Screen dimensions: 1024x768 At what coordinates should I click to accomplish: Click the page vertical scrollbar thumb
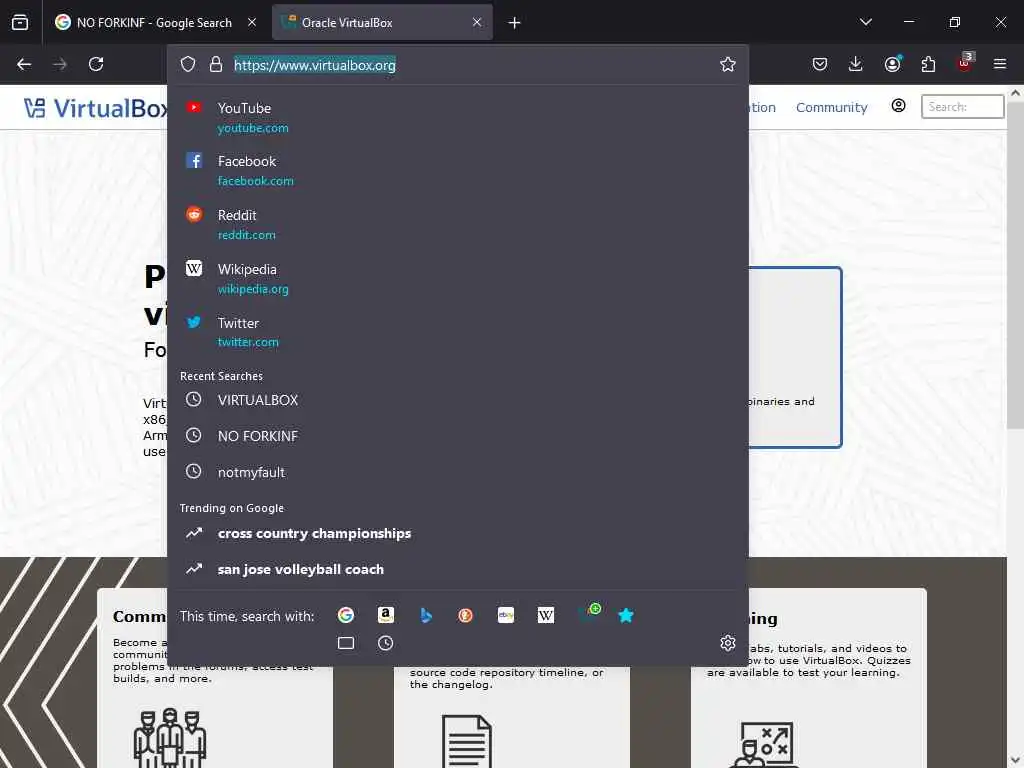tap(1016, 266)
